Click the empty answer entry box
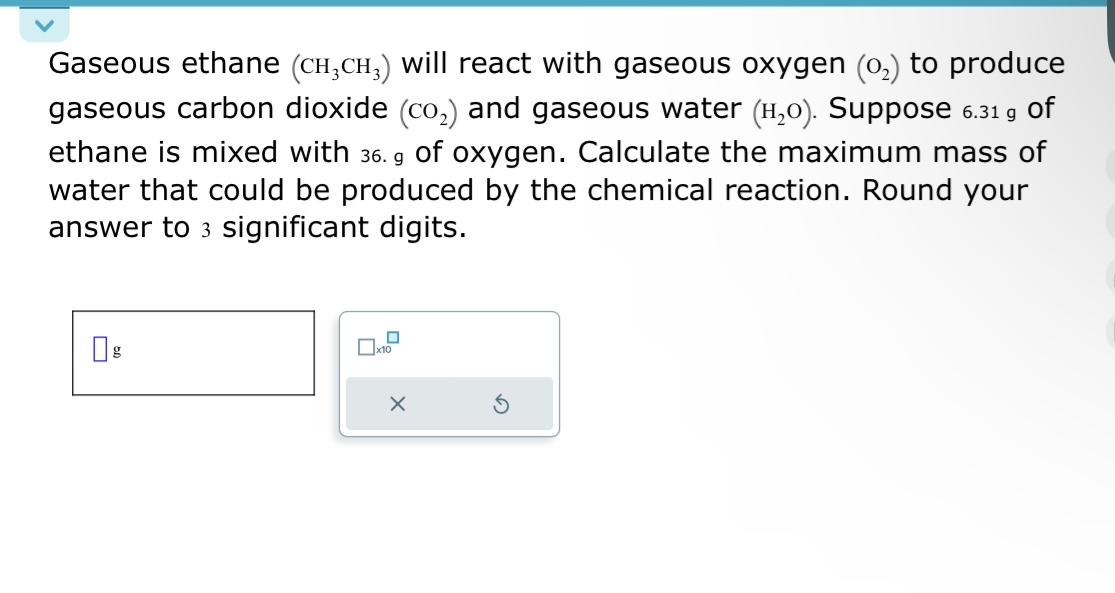Viewport: 1115px width, 593px height. click(x=193, y=350)
